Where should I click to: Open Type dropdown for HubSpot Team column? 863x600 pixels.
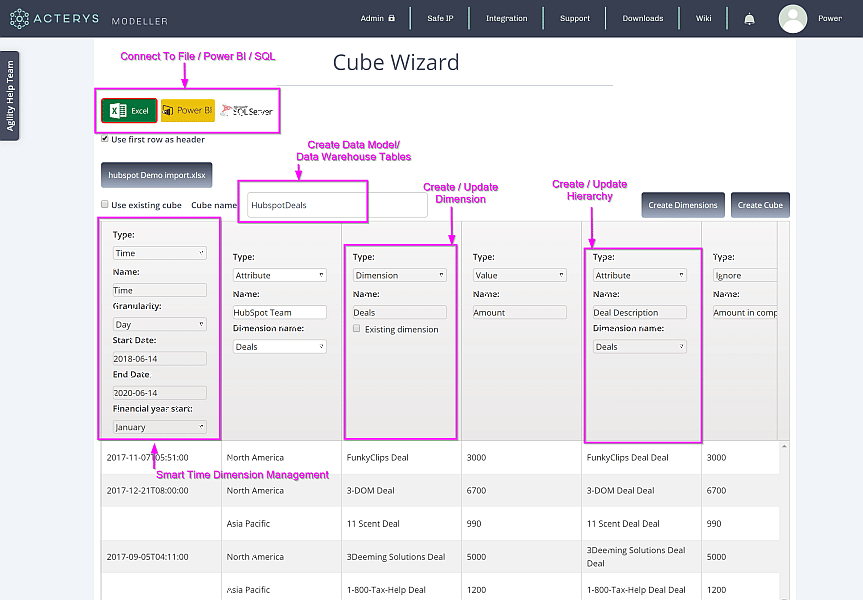tap(280, 275)
